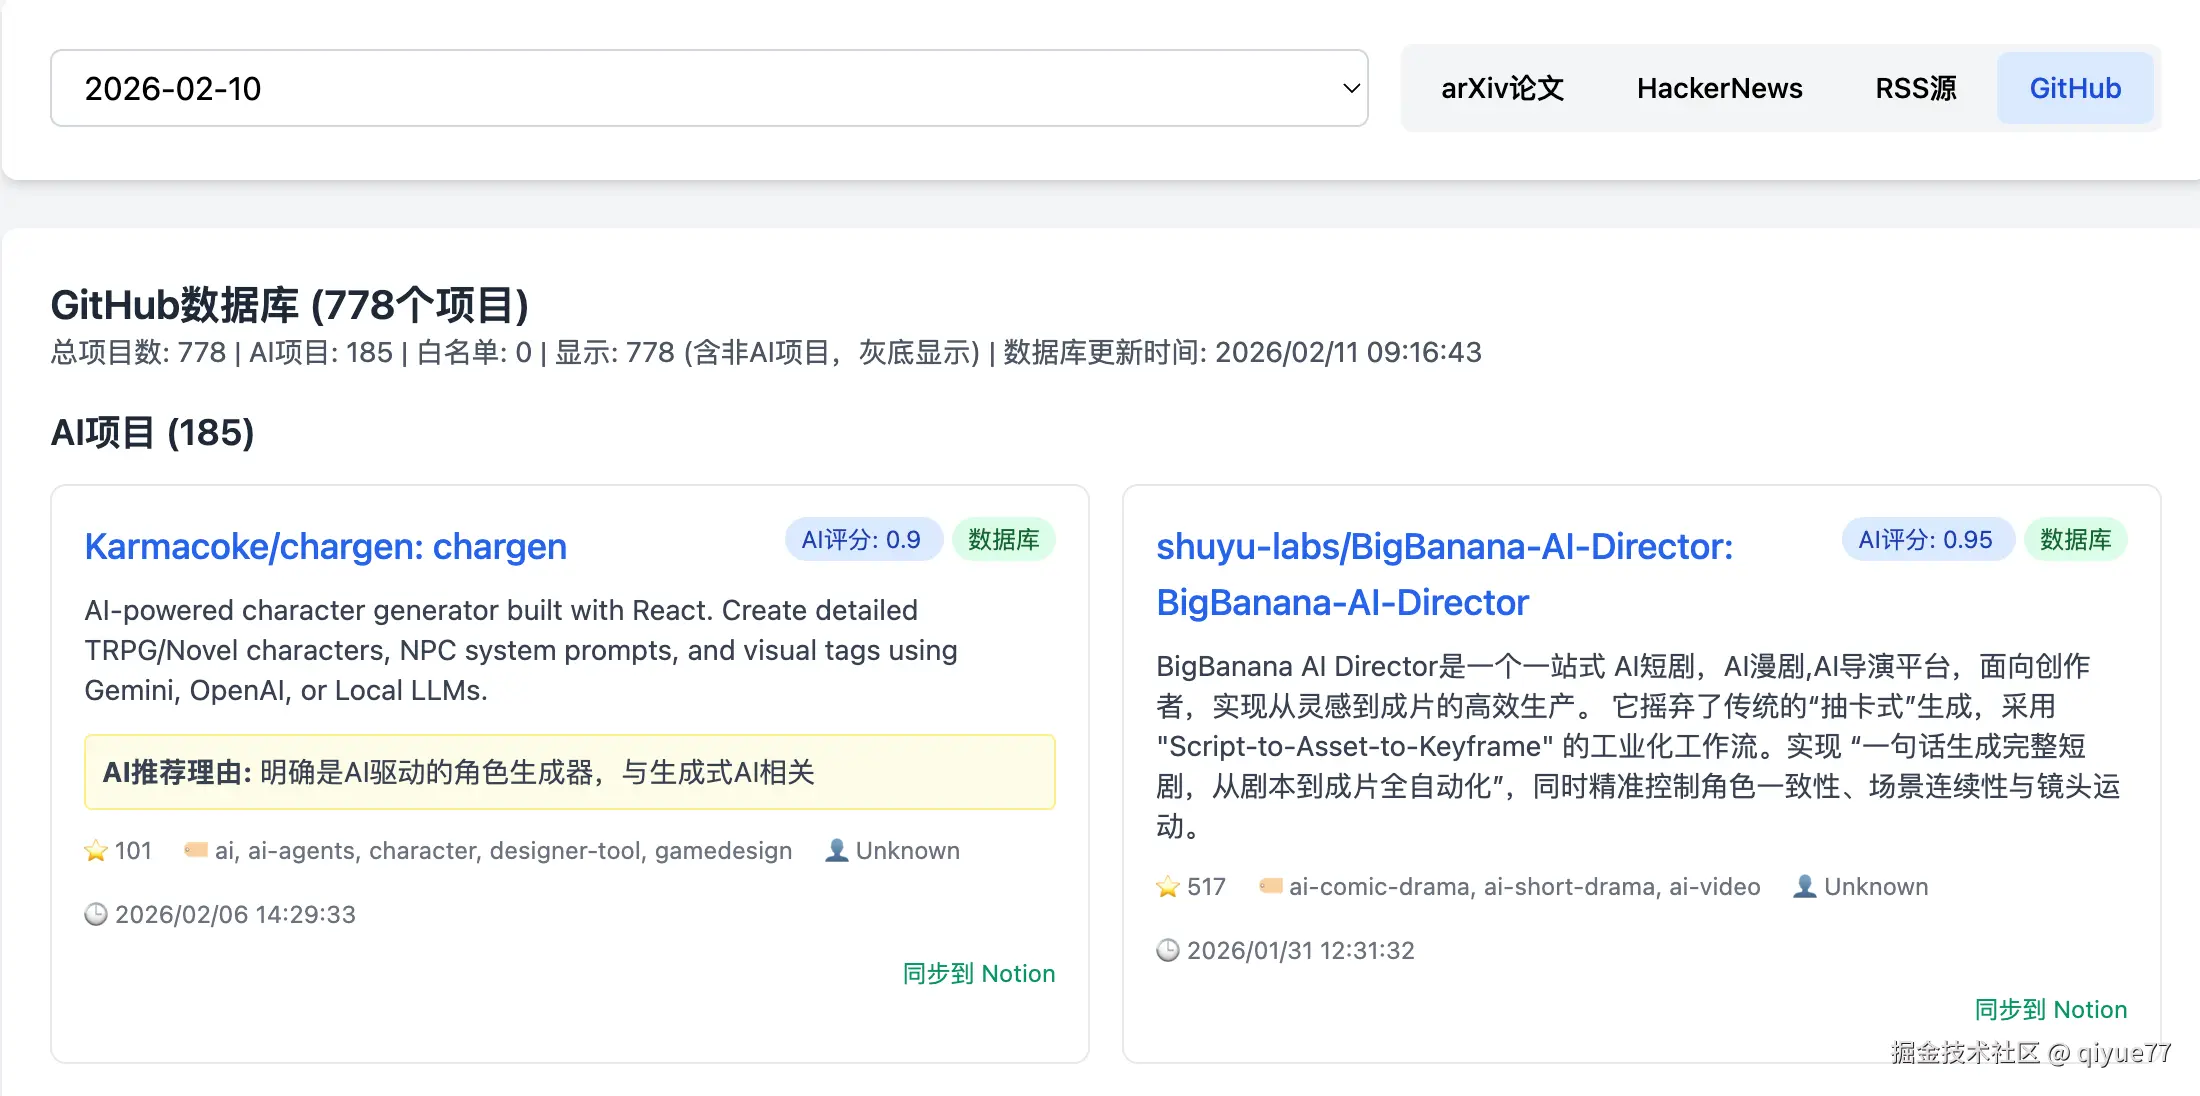Screen dimensions: 2200x1096
Task: Open the Karmacoke/chargen project link
Action: point(325,547)
